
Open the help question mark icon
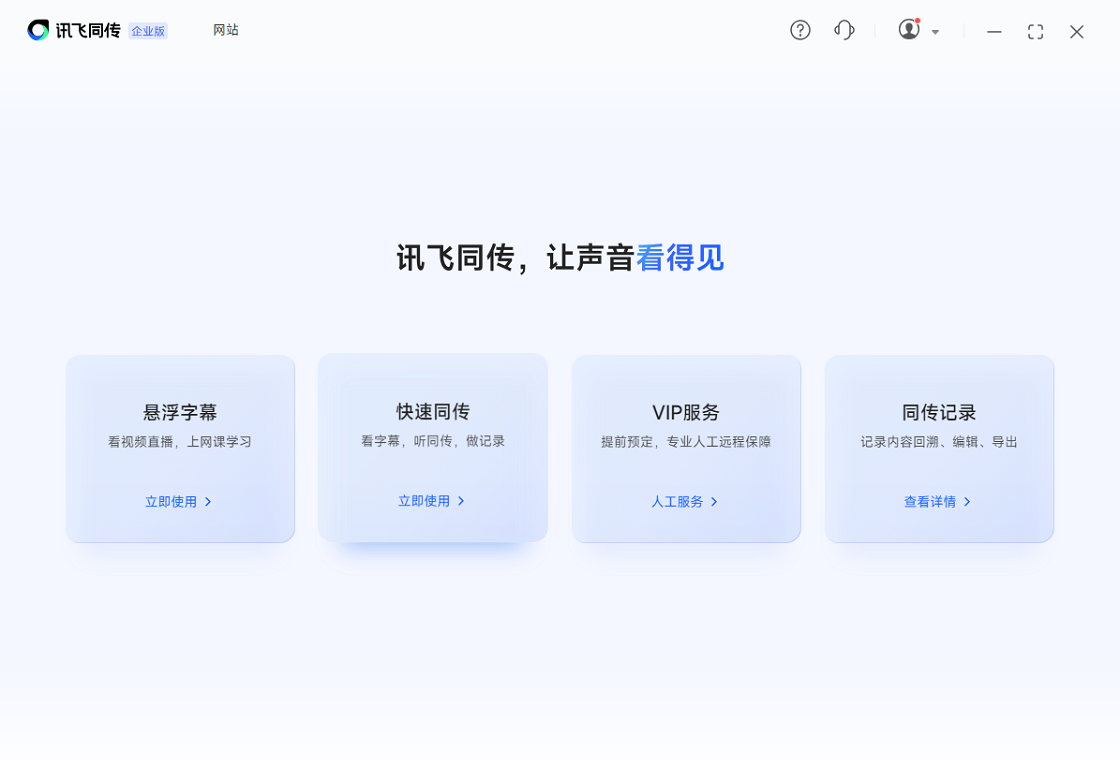(x=800, y=30)
